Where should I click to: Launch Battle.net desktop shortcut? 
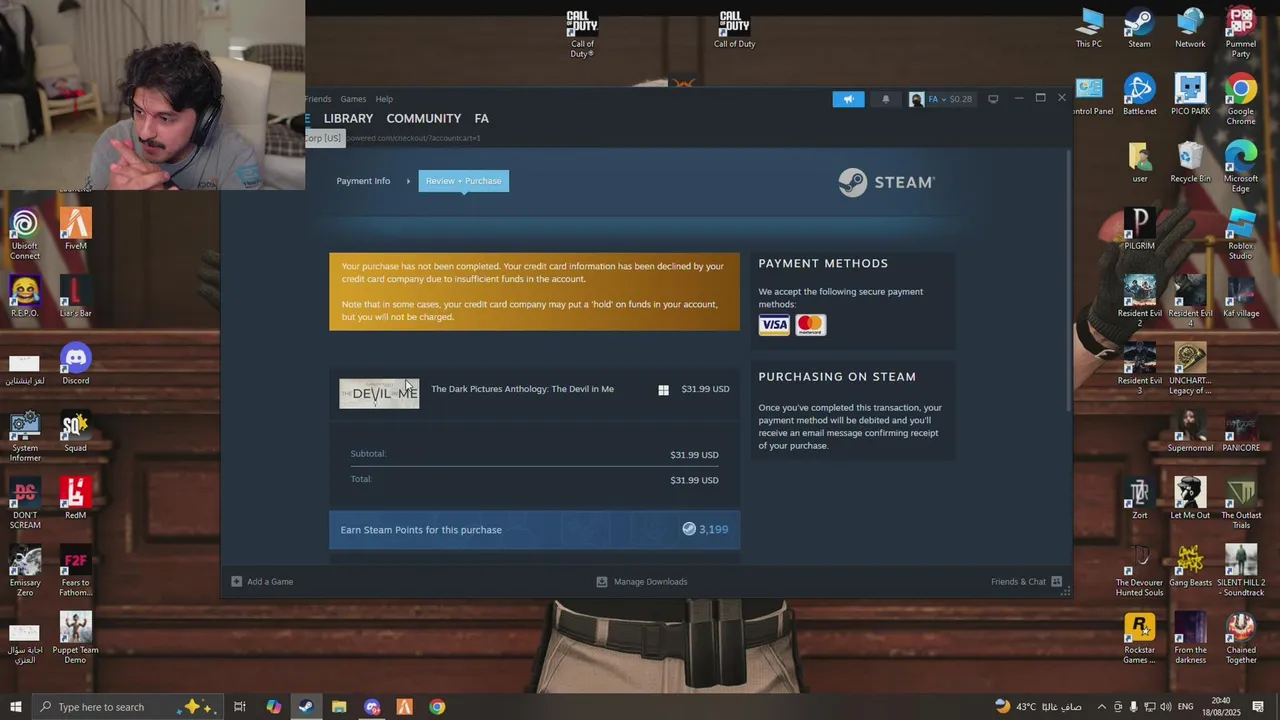(1139, 95)
